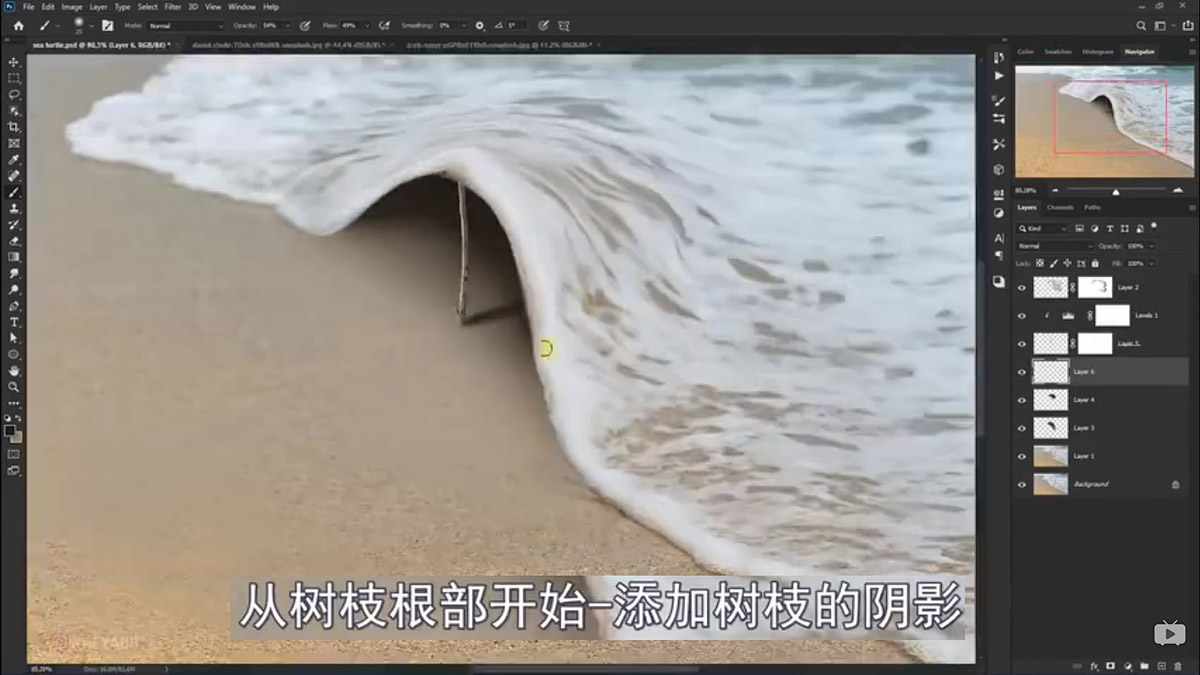Open the Kind filter dropdown in Layers panel
The image size is (1200, 675).
(x=1045, y=229)
